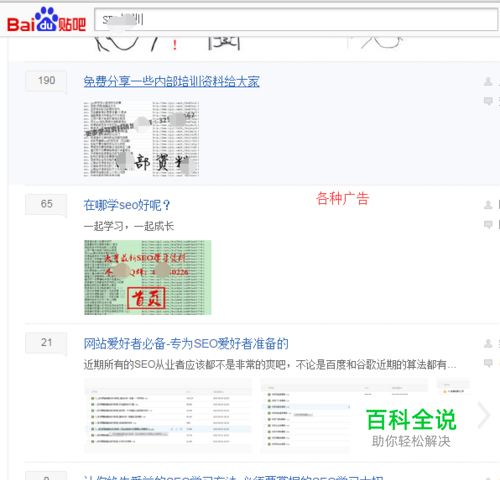
Task: Click author icon of the 190-reply post
Action: point(488,81)
